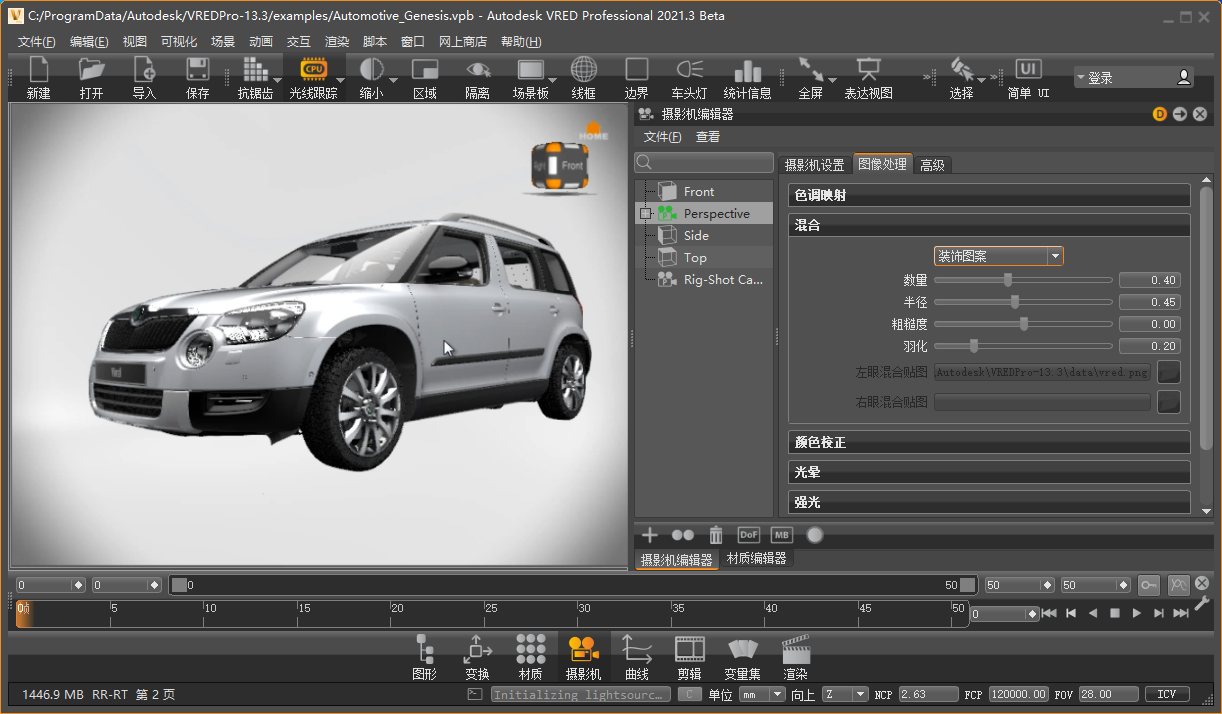Toggle the MB motion blur button
The image size is (1222, 714).
(x=782, y=535)
